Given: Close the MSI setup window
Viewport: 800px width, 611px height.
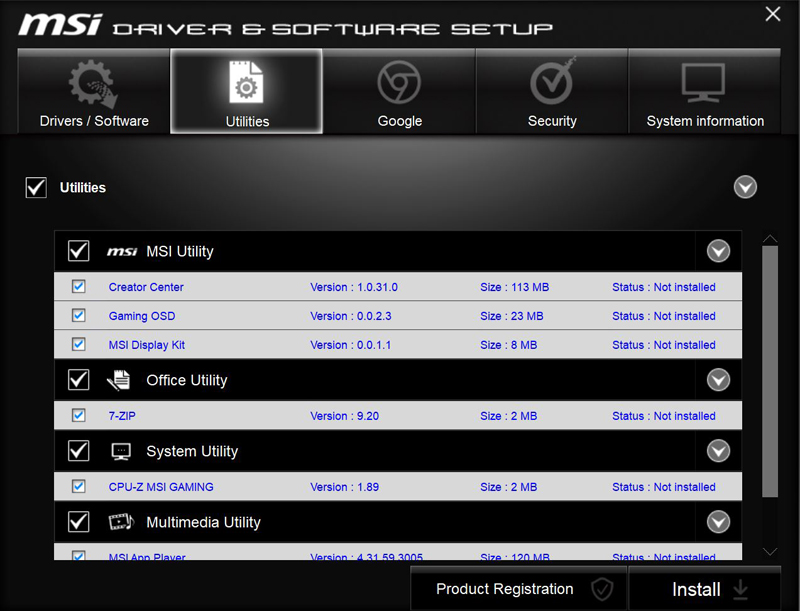Looking at the screenshot, I should tap(773, 14).
